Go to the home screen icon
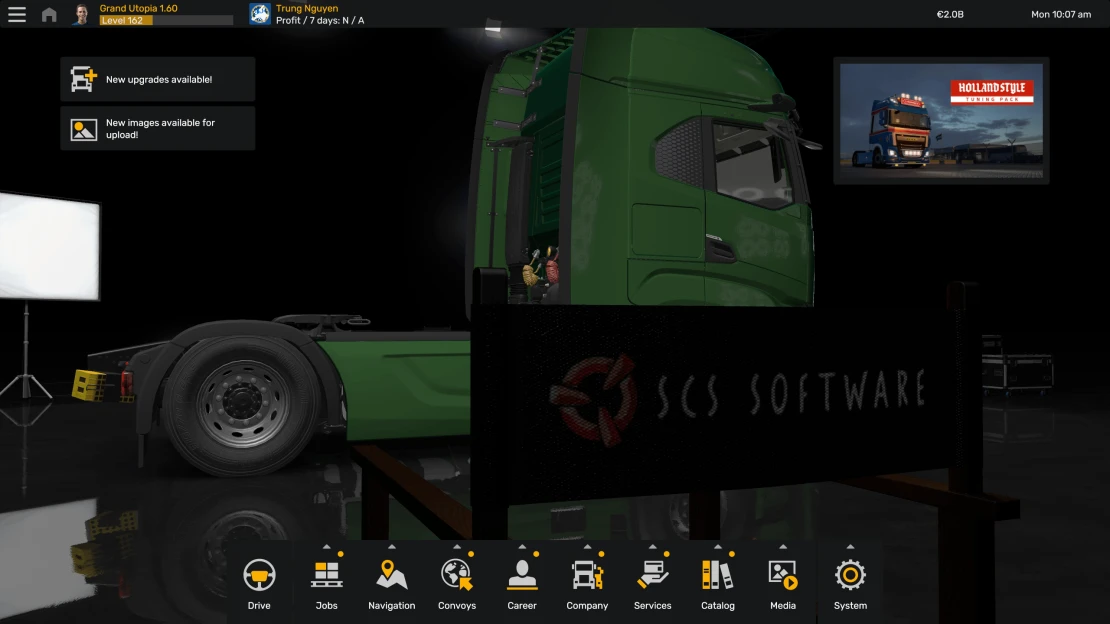Screen dimensions: 1110x624 click(x=49, y=14)
